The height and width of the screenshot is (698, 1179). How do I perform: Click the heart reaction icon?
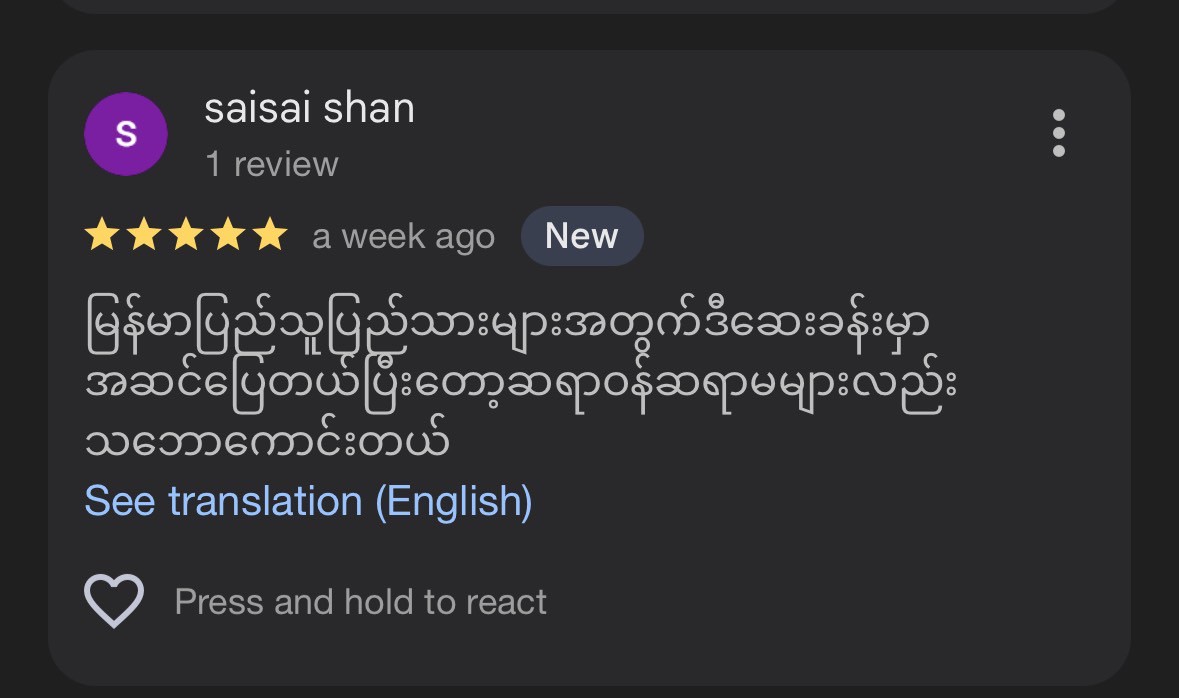[x=113, y=600]
